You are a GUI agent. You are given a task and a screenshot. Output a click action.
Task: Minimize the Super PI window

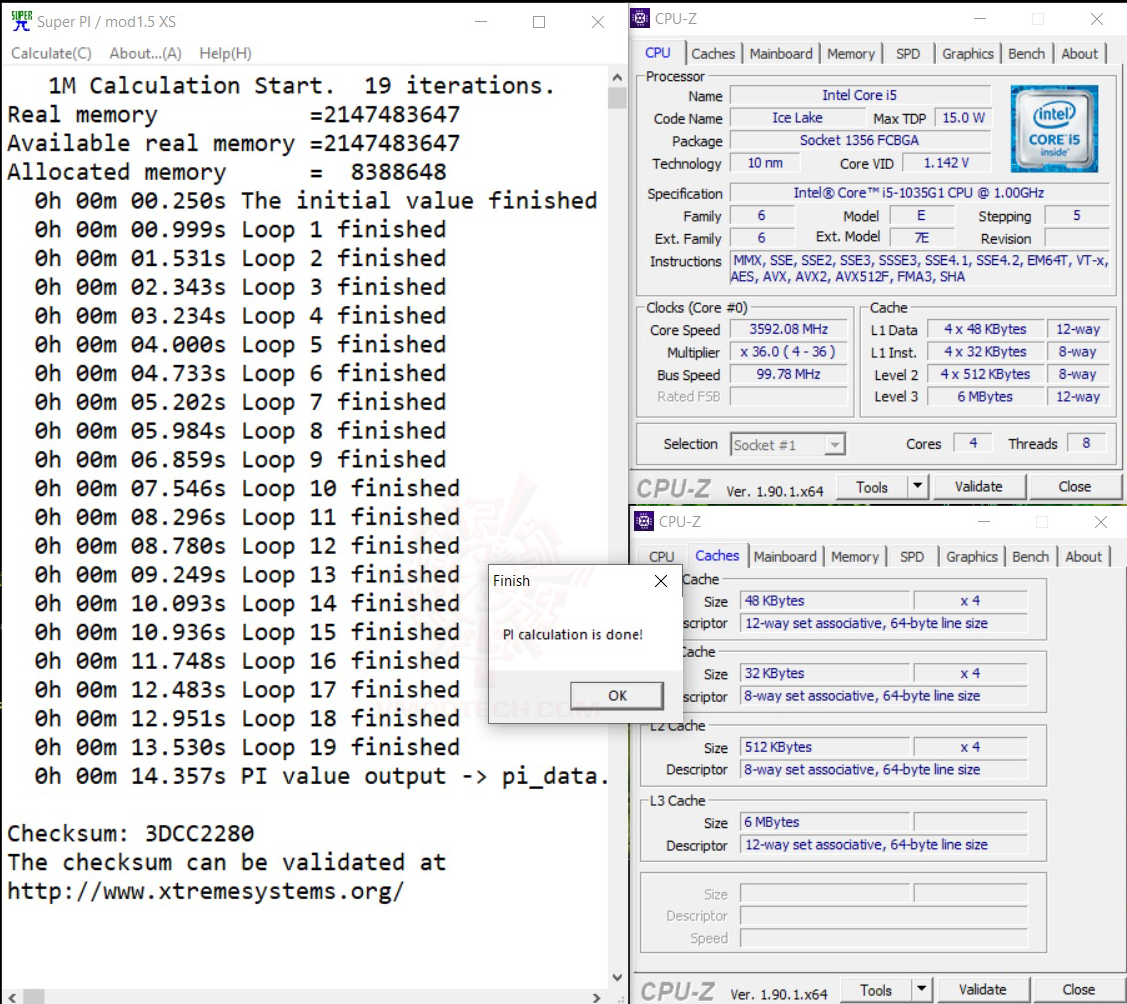pos(481,22)
